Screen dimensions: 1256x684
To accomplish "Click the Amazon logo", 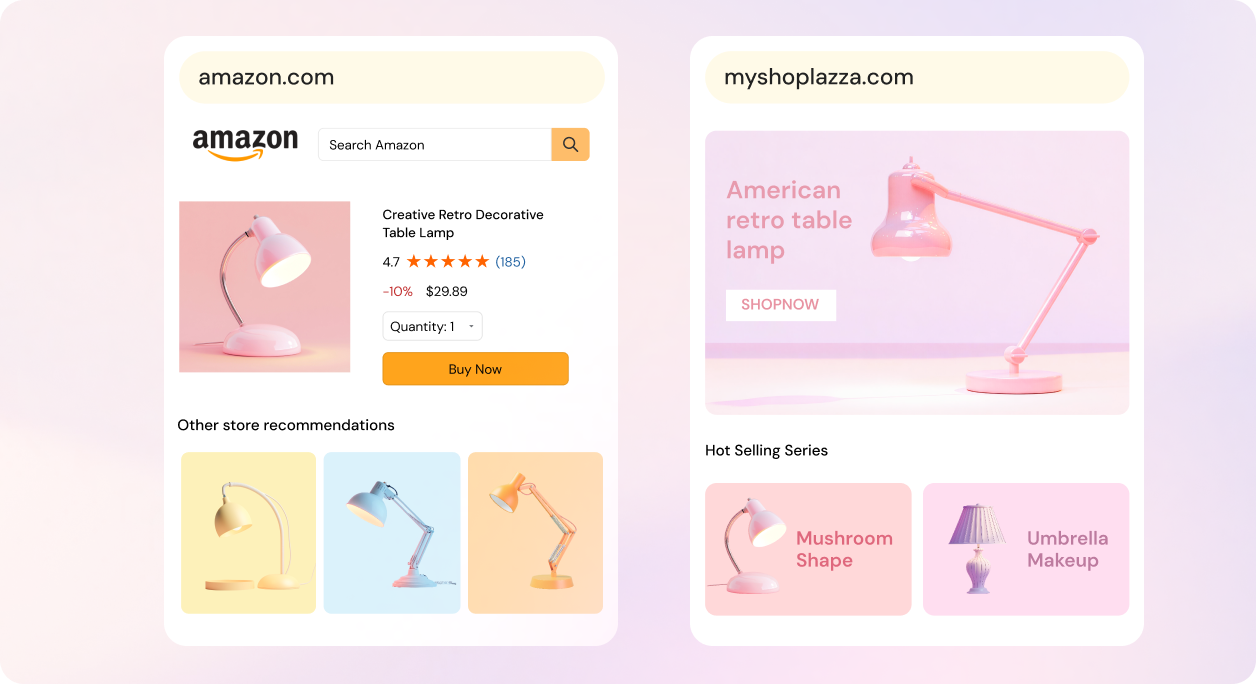I will pos(245,145).
